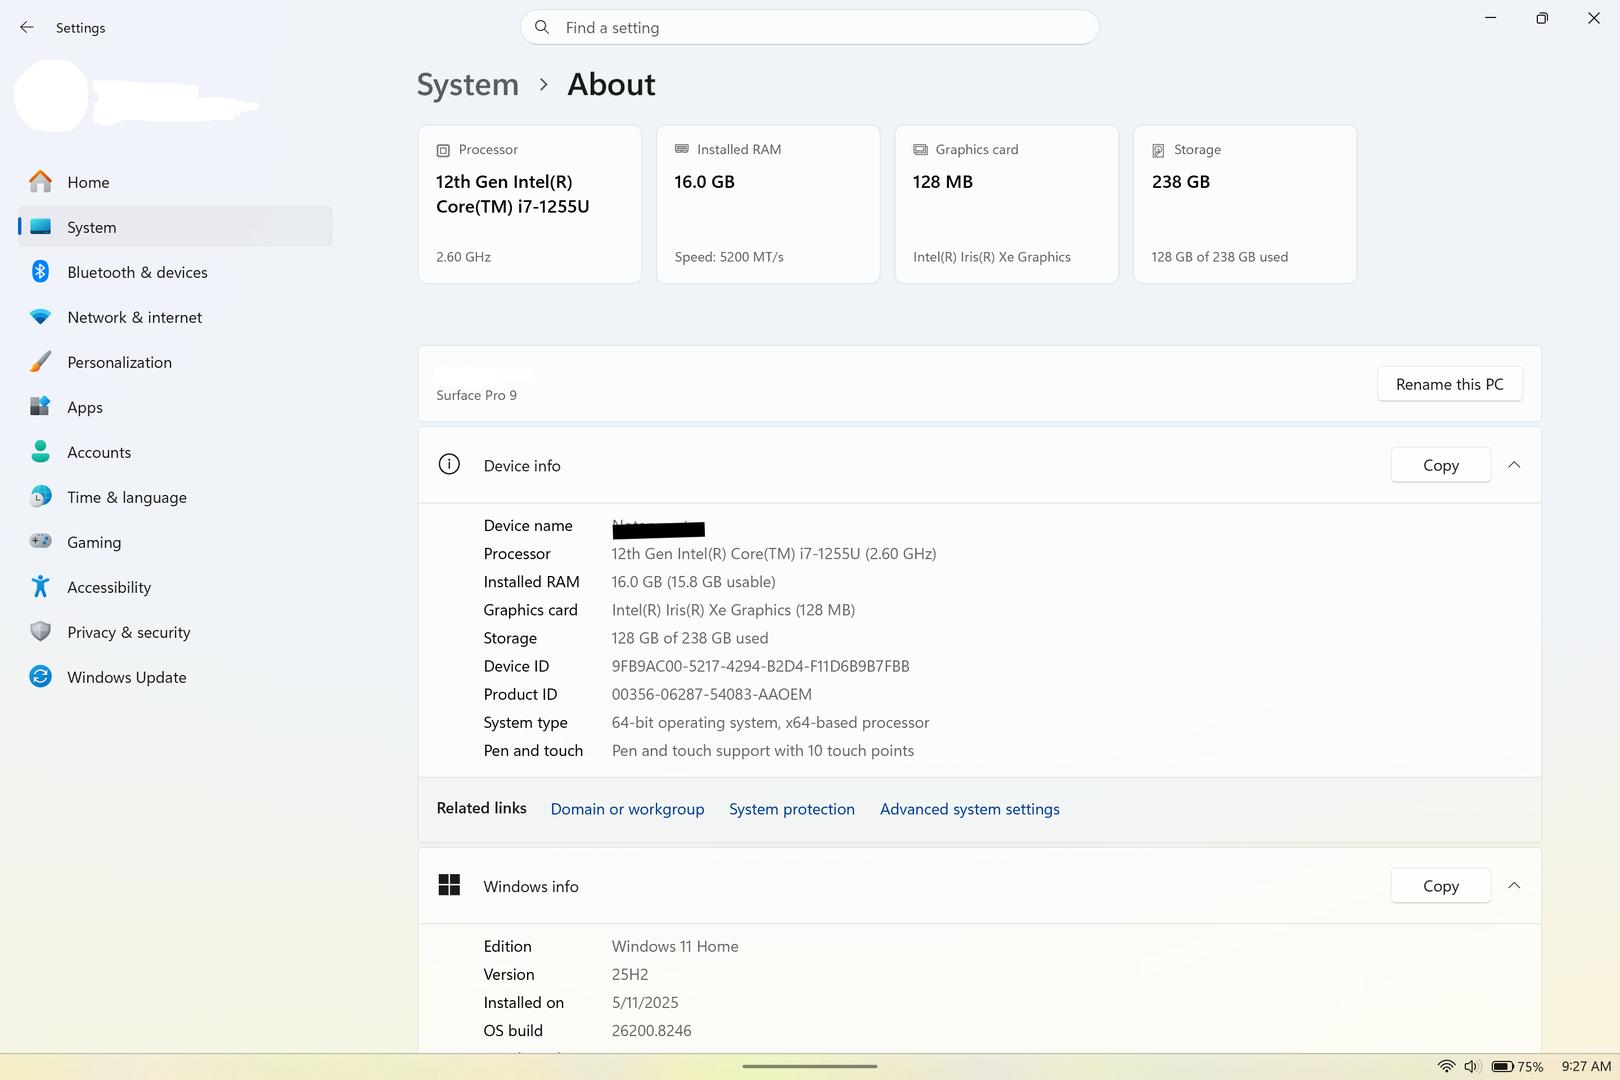This screenshot has width=1620, height=1080.
Task: Open the Home settings page
Action: point(175,182)
